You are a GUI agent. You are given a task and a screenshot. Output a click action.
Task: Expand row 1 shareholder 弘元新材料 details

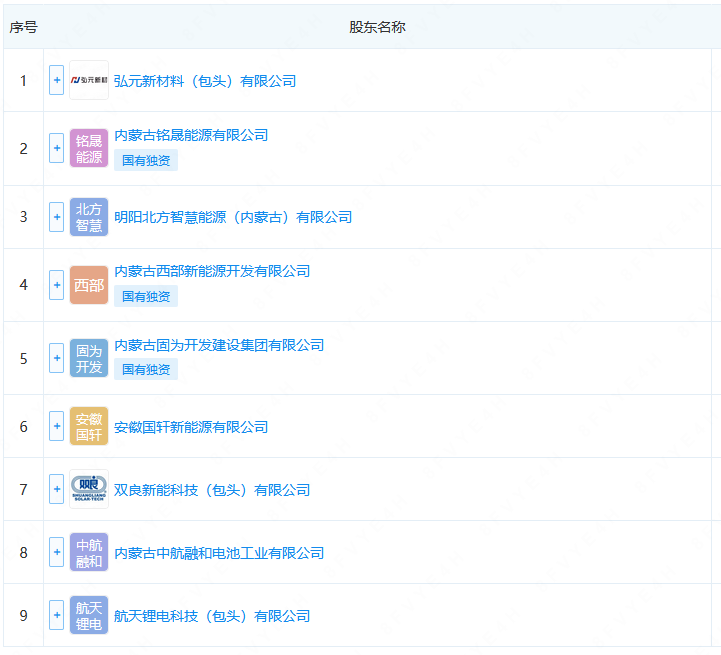click(x=56, y=80)
